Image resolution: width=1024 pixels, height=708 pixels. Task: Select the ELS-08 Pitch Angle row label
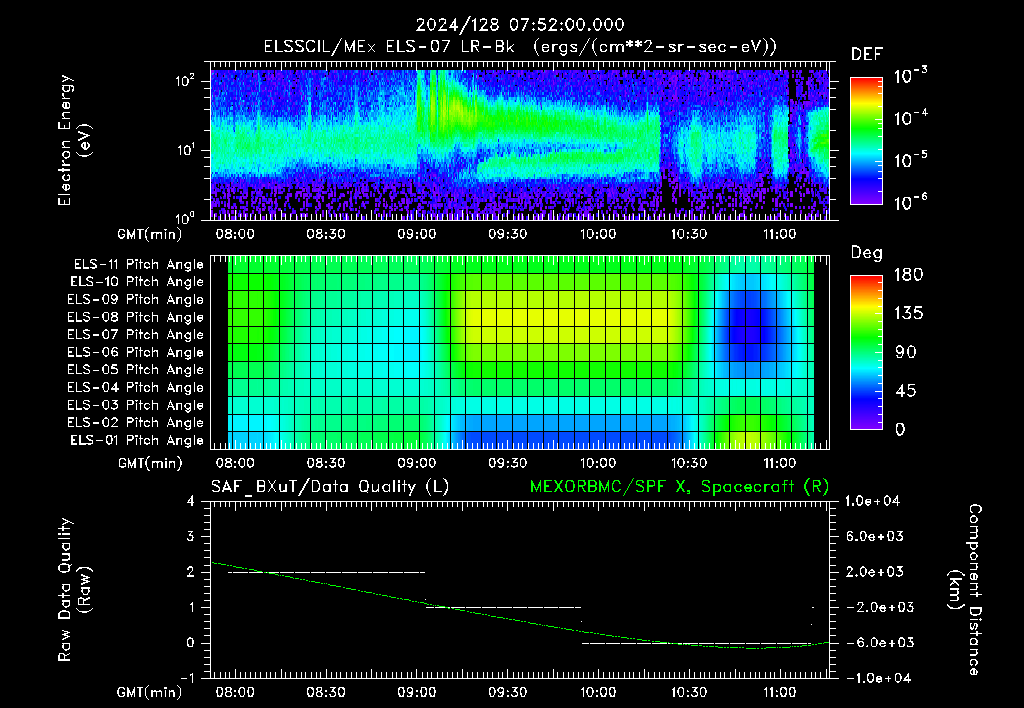click(x=136, y=317)
